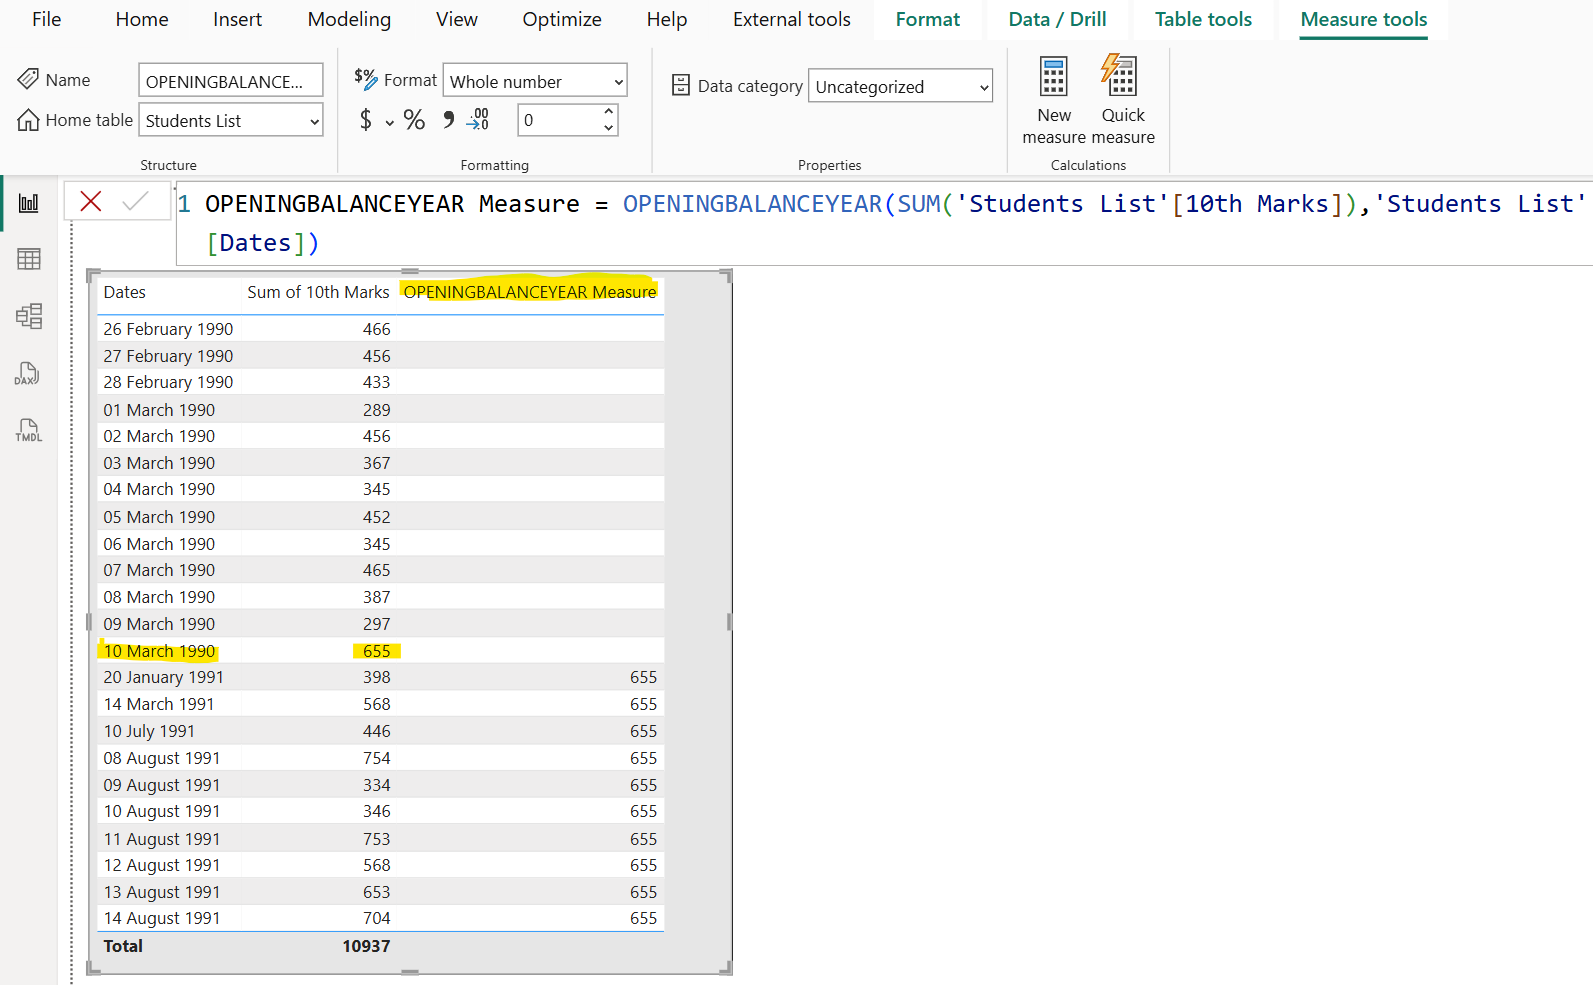Open the Home ribbon tab
The width and height of the screenshot is (1593, 985).
pyautogui.click(x=142, y=19)
